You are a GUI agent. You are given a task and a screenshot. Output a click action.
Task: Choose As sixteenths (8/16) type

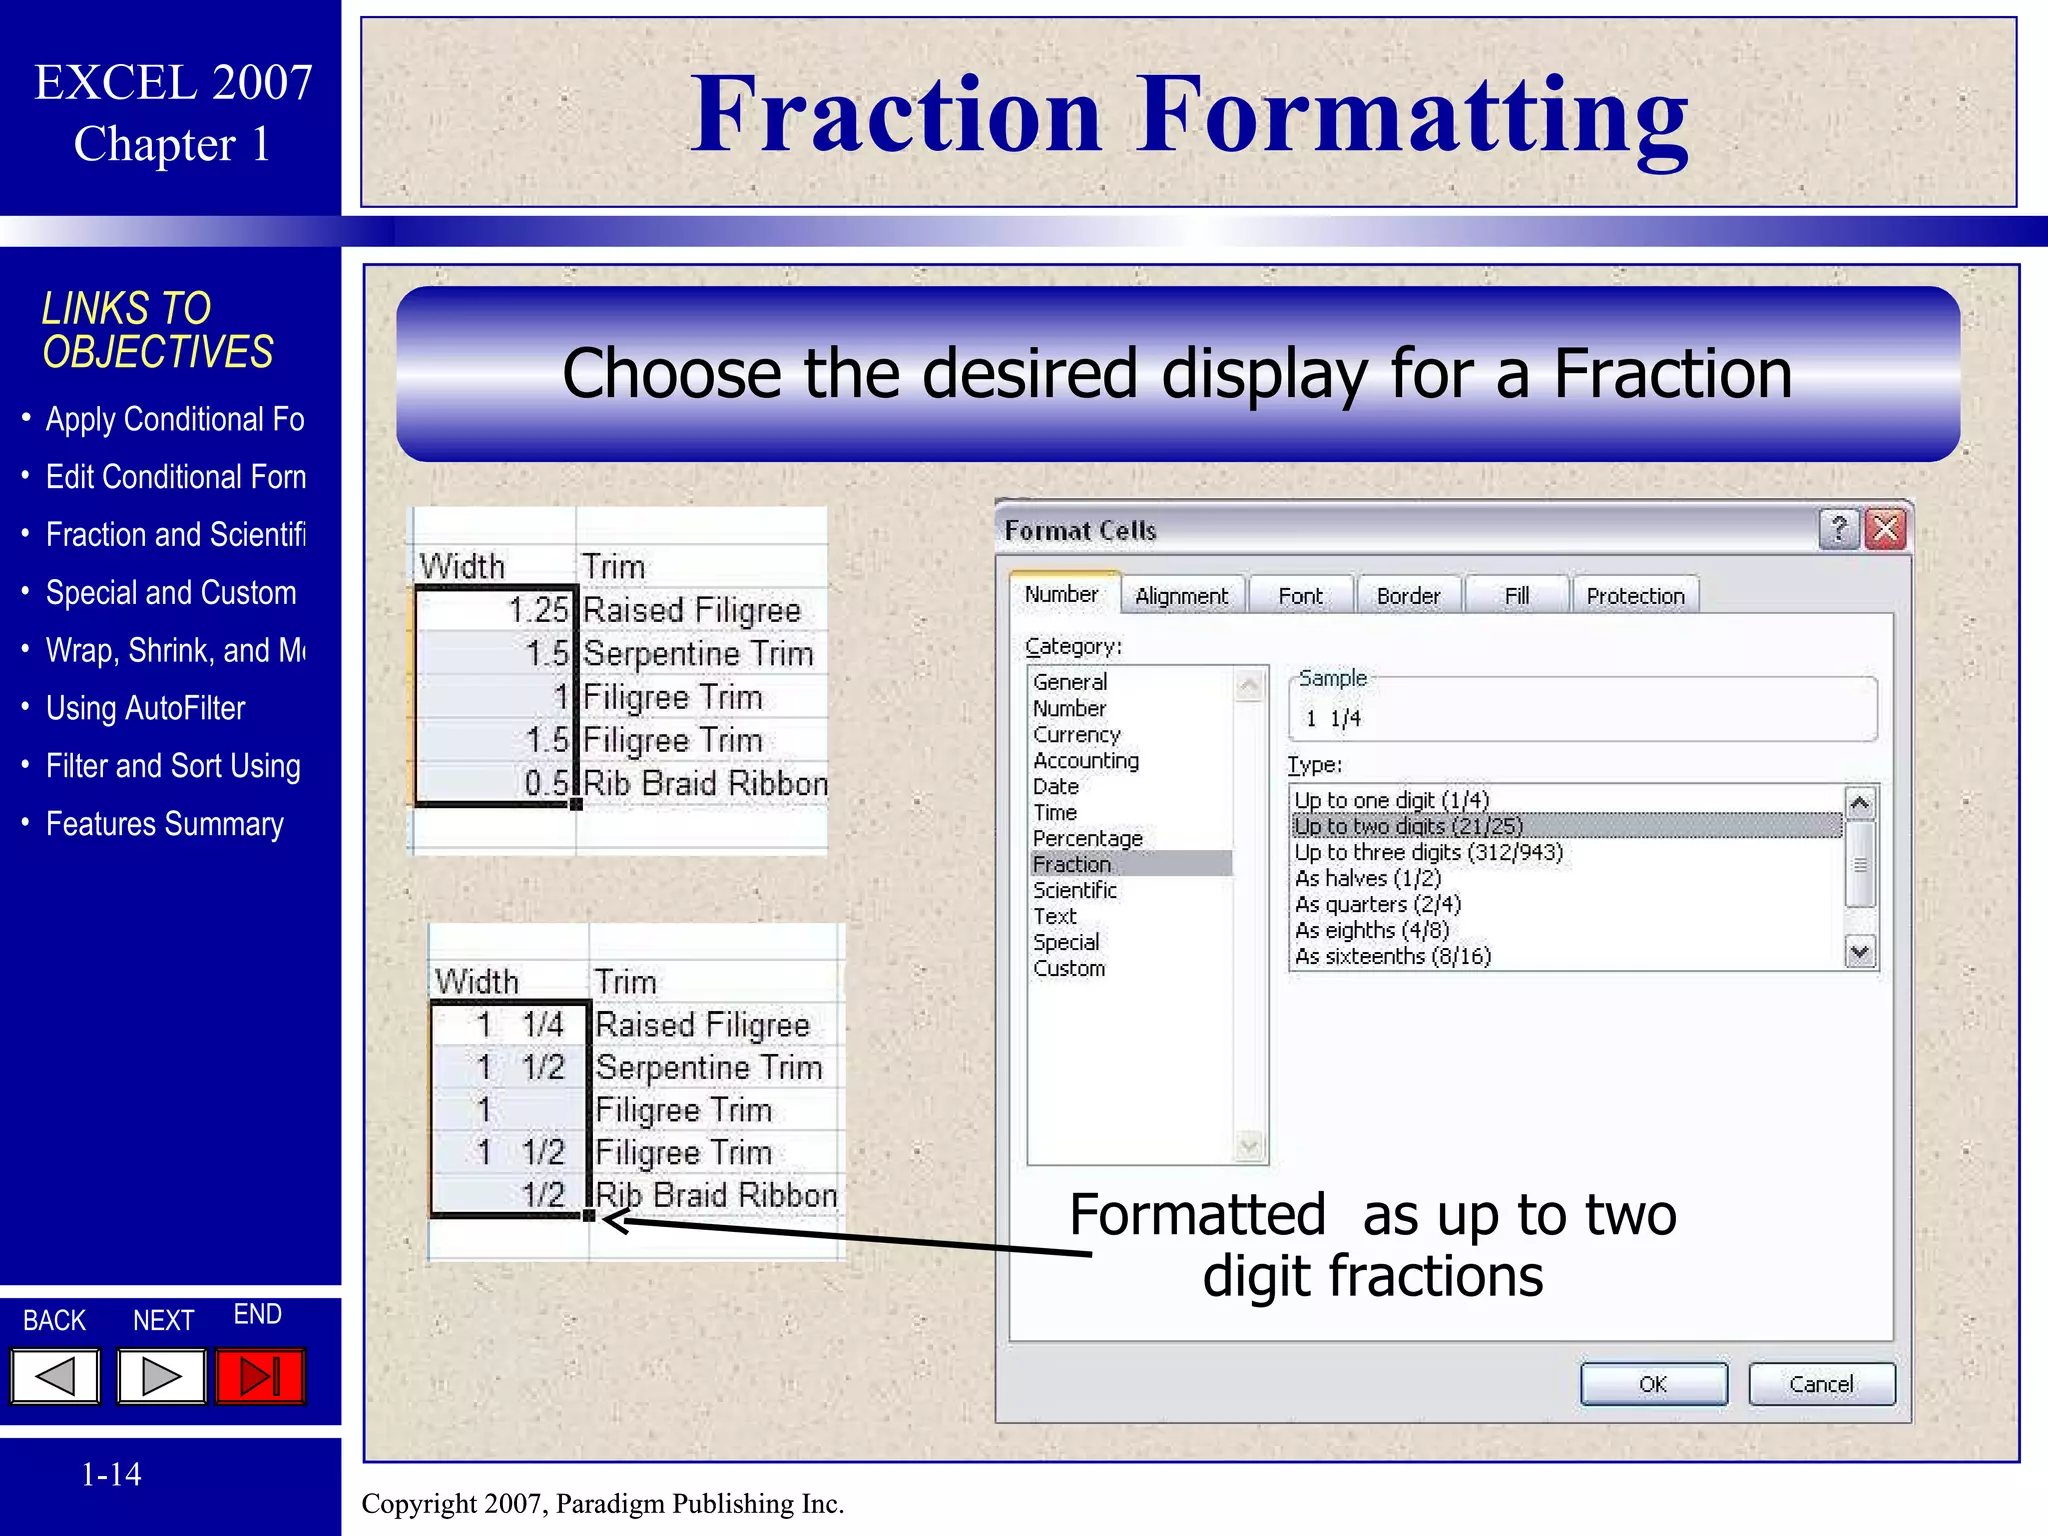pos(1393,956)
